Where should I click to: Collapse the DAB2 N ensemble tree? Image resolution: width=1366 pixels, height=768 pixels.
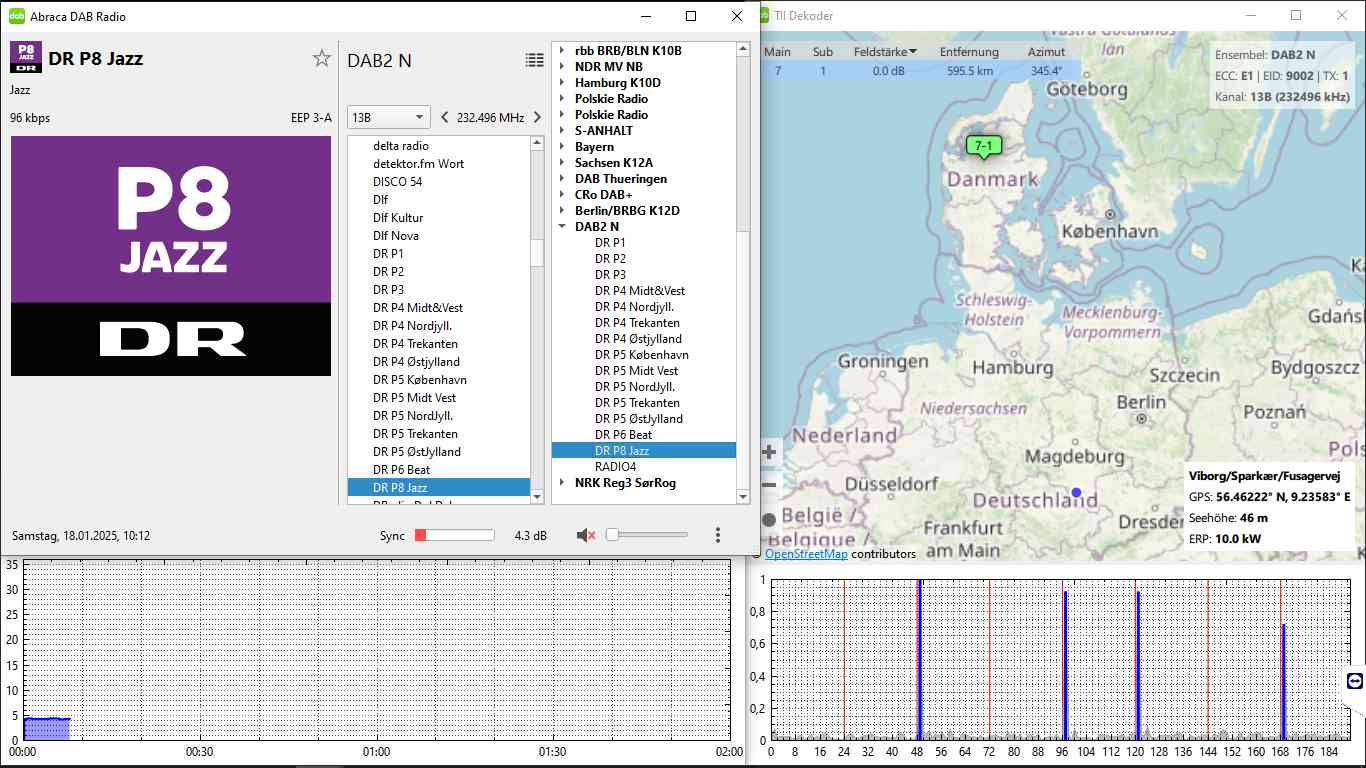click(563, 227)
